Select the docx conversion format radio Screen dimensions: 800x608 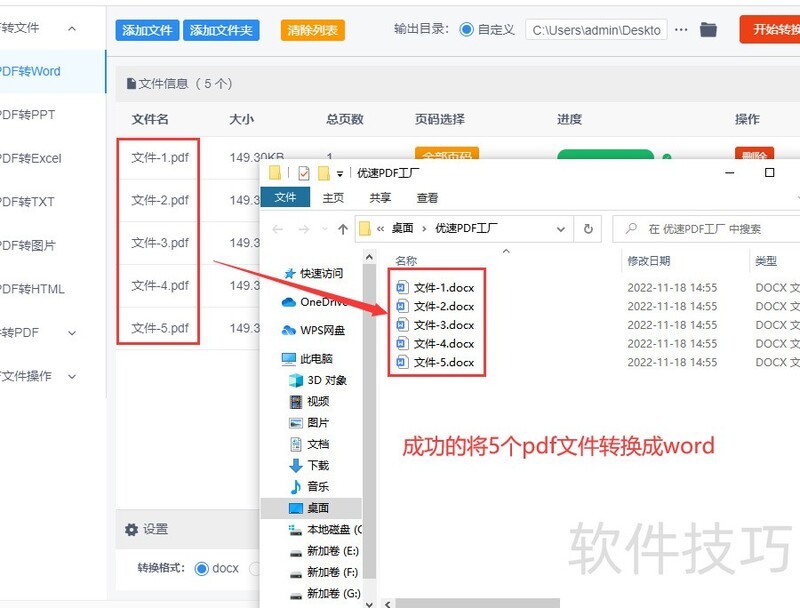202,568
